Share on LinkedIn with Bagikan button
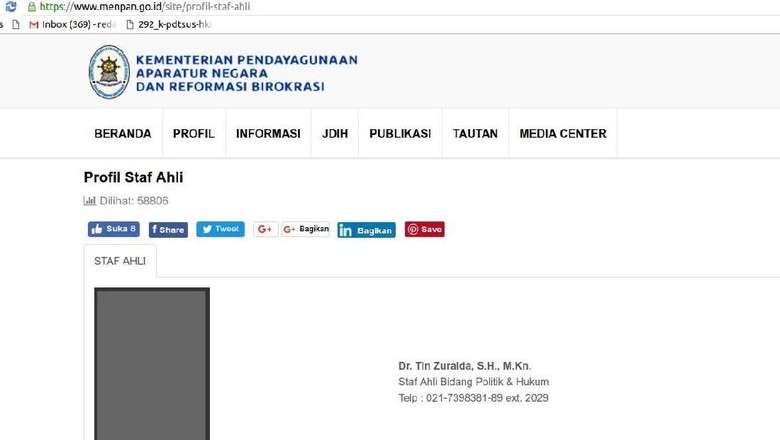 [x=366, y=230]
